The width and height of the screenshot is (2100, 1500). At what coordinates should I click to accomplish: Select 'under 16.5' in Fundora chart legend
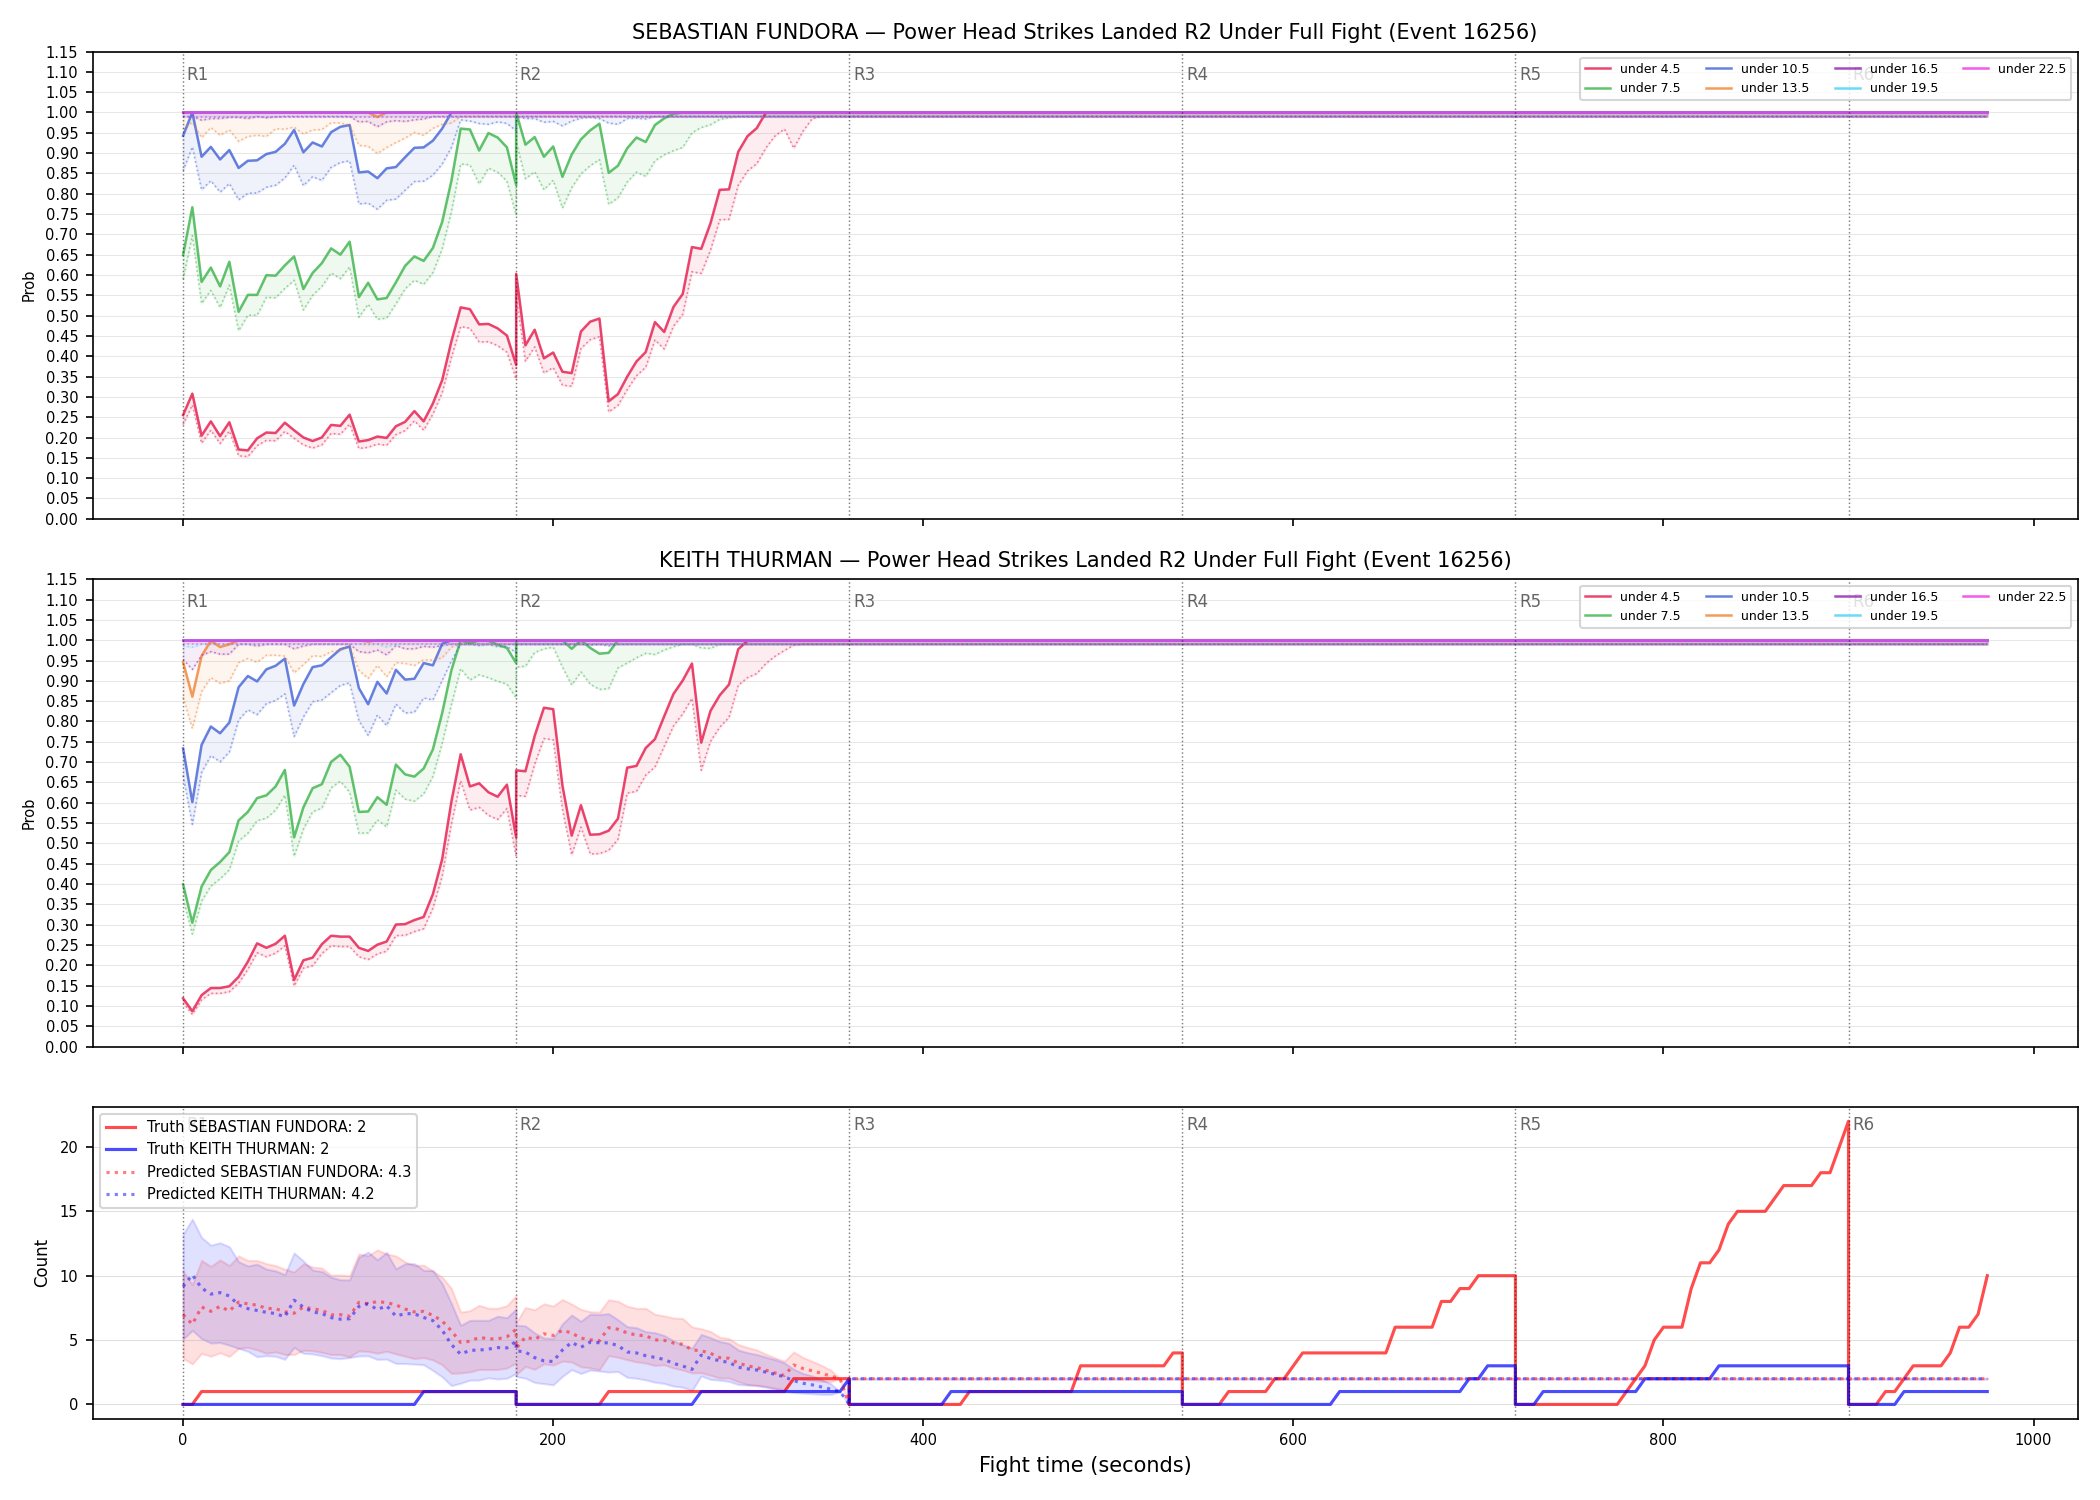(x=1887, y=69)
